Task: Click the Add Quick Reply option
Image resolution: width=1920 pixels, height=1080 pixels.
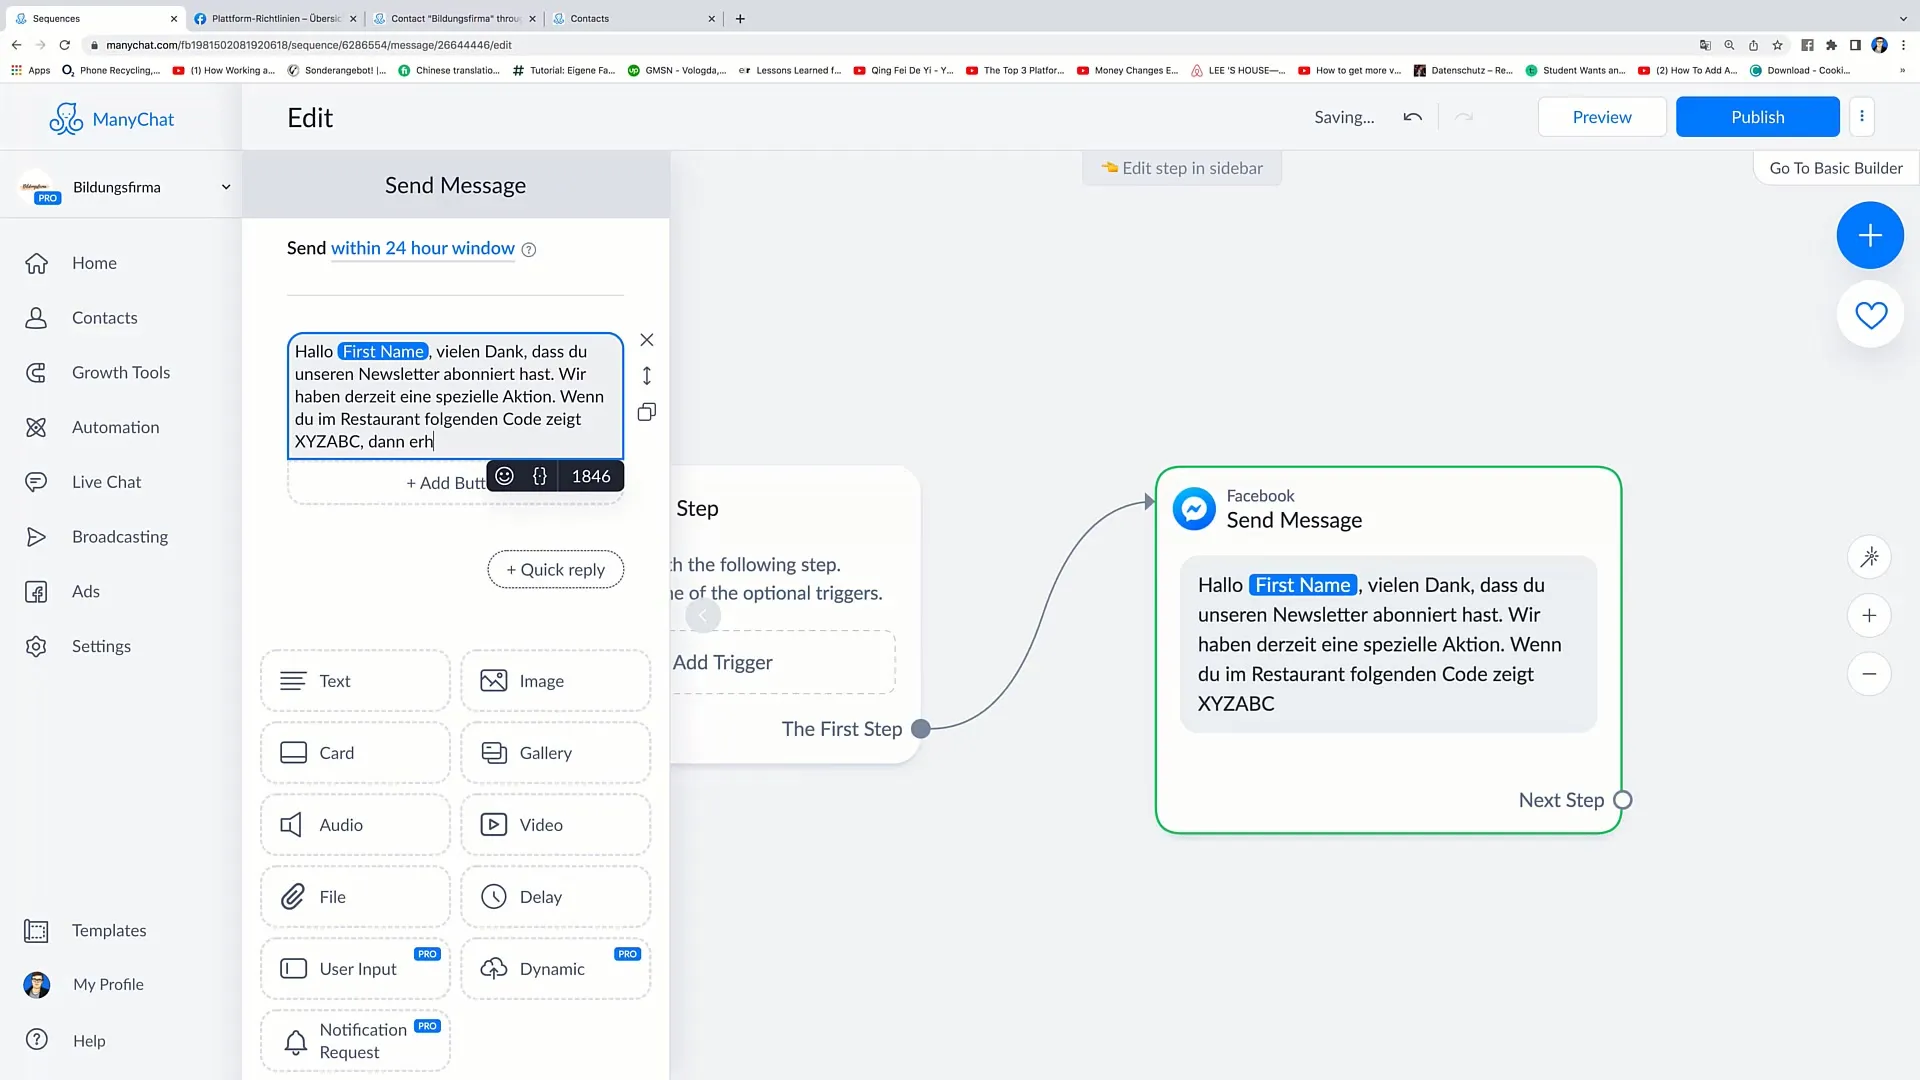Action: coord(555,568)
